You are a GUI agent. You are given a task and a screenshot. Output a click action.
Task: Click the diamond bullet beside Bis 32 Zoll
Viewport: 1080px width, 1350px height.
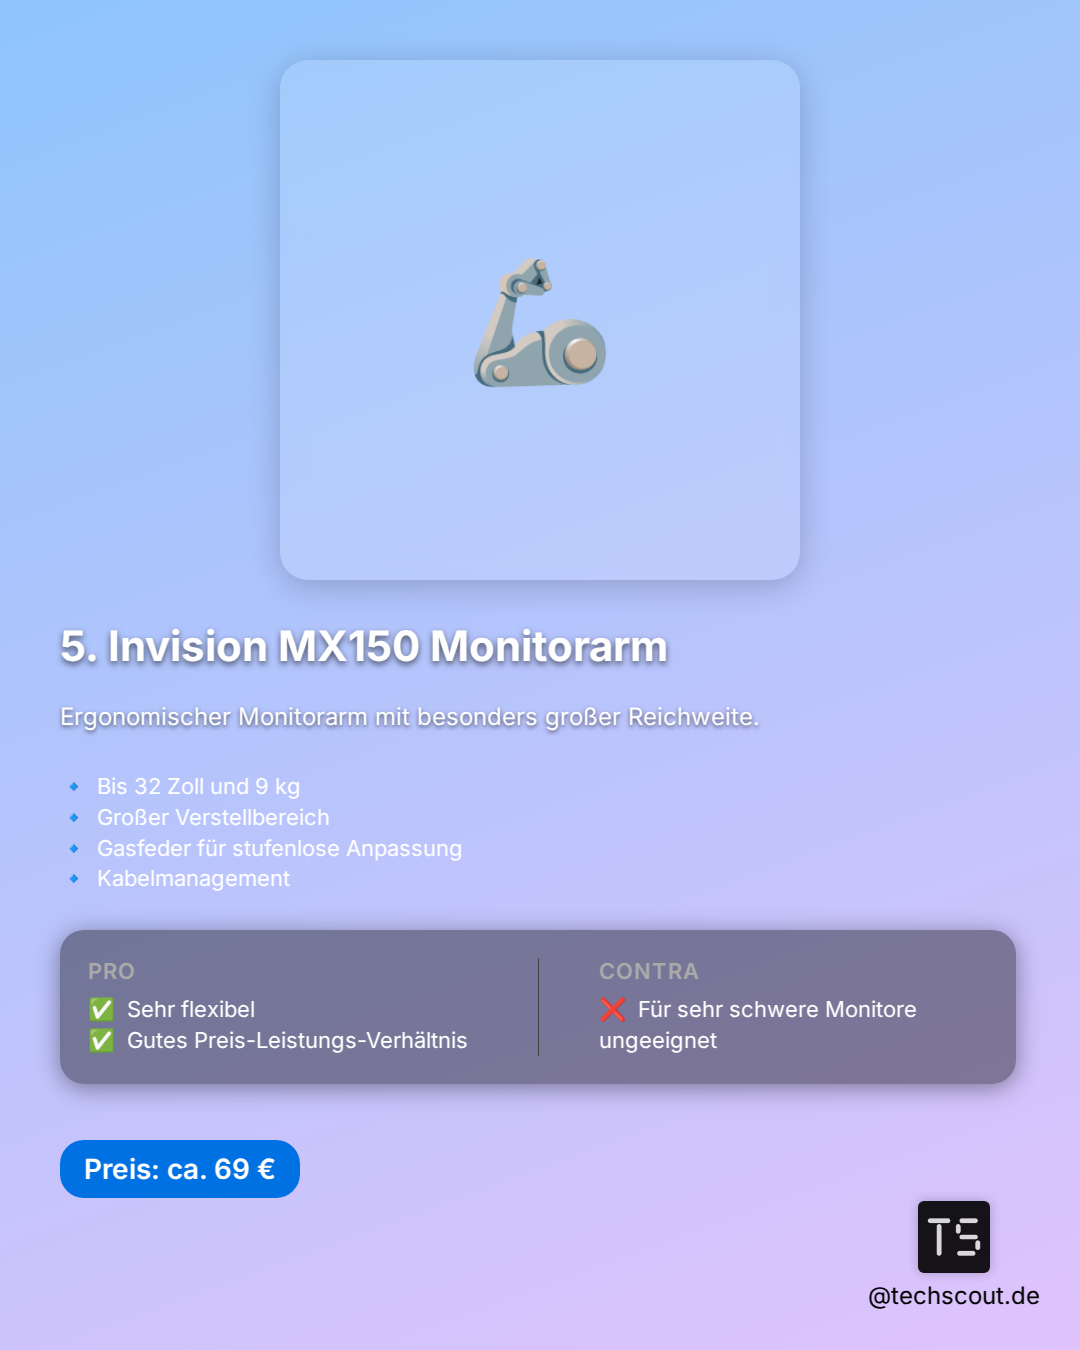[74, 787]
